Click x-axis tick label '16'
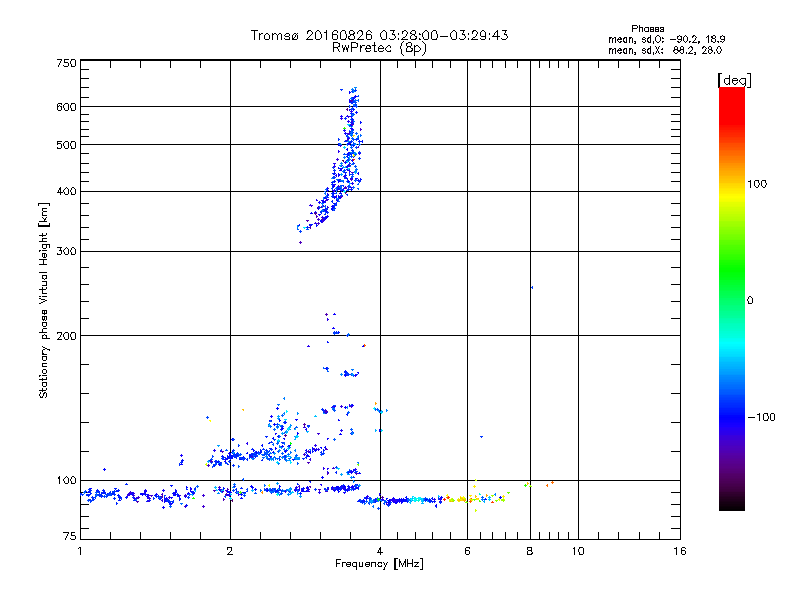This screenshot has height=600, width=800. [x=680, y=551]
